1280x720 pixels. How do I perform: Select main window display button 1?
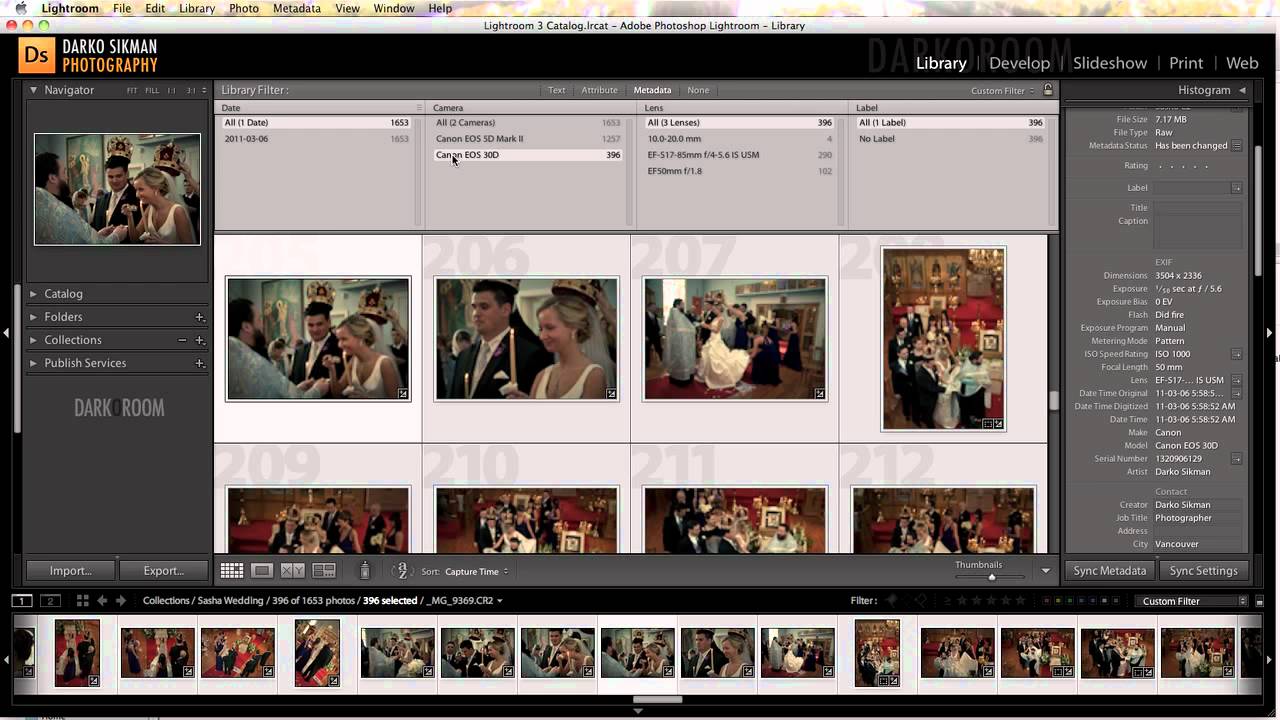tap(21, 601)
